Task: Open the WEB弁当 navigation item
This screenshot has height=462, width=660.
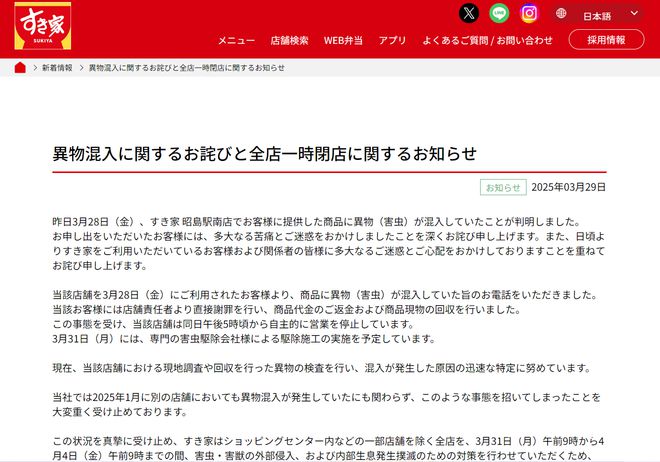Action: pyautogui.click(x=343, y=40)
